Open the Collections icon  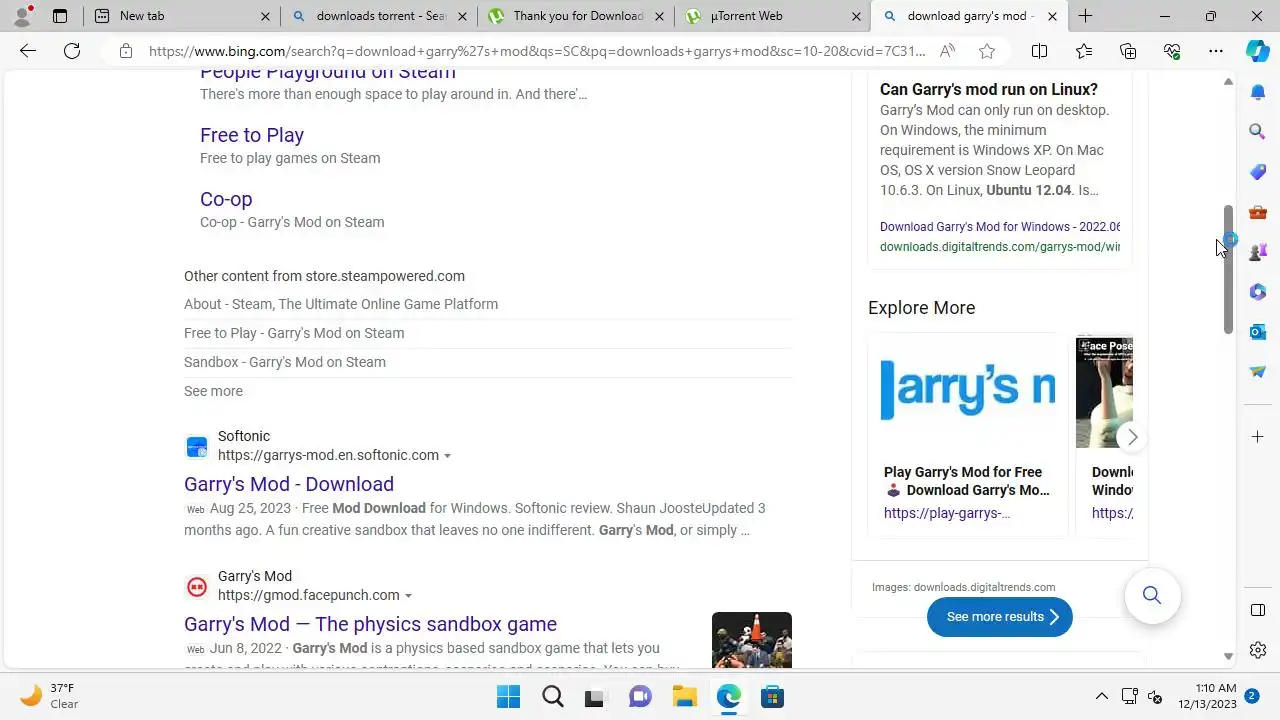pos(1128,51)
